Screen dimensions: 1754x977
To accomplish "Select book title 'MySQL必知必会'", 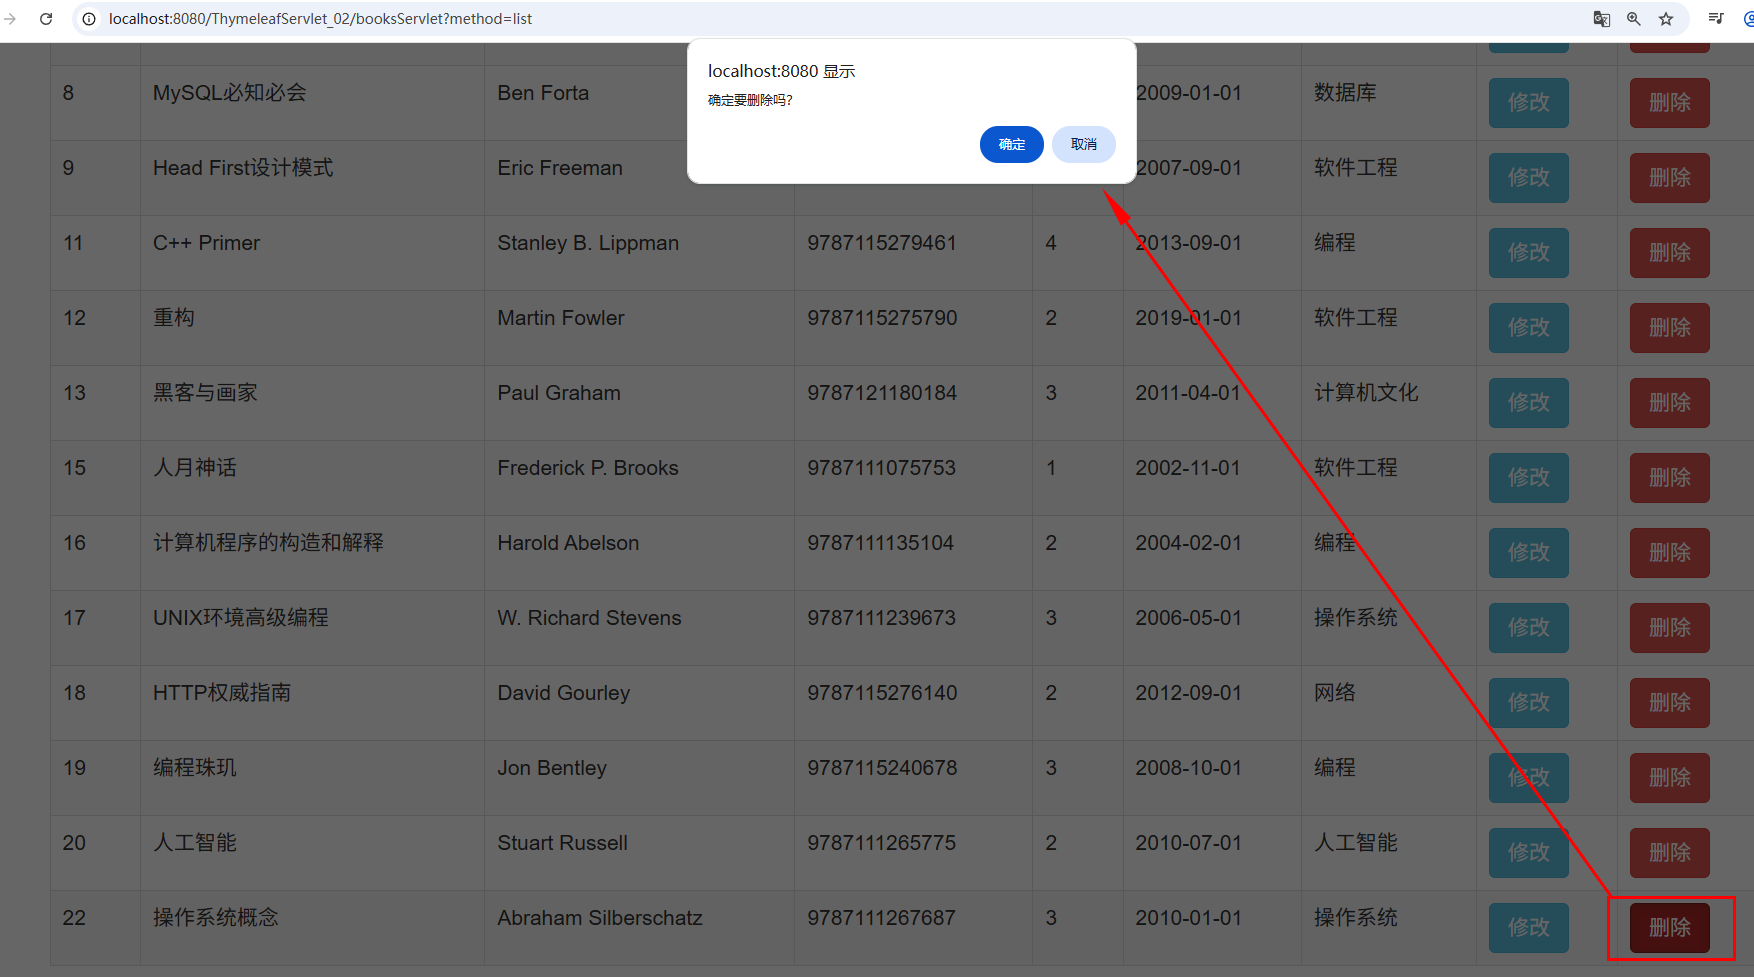I will [x=229, y=93].
